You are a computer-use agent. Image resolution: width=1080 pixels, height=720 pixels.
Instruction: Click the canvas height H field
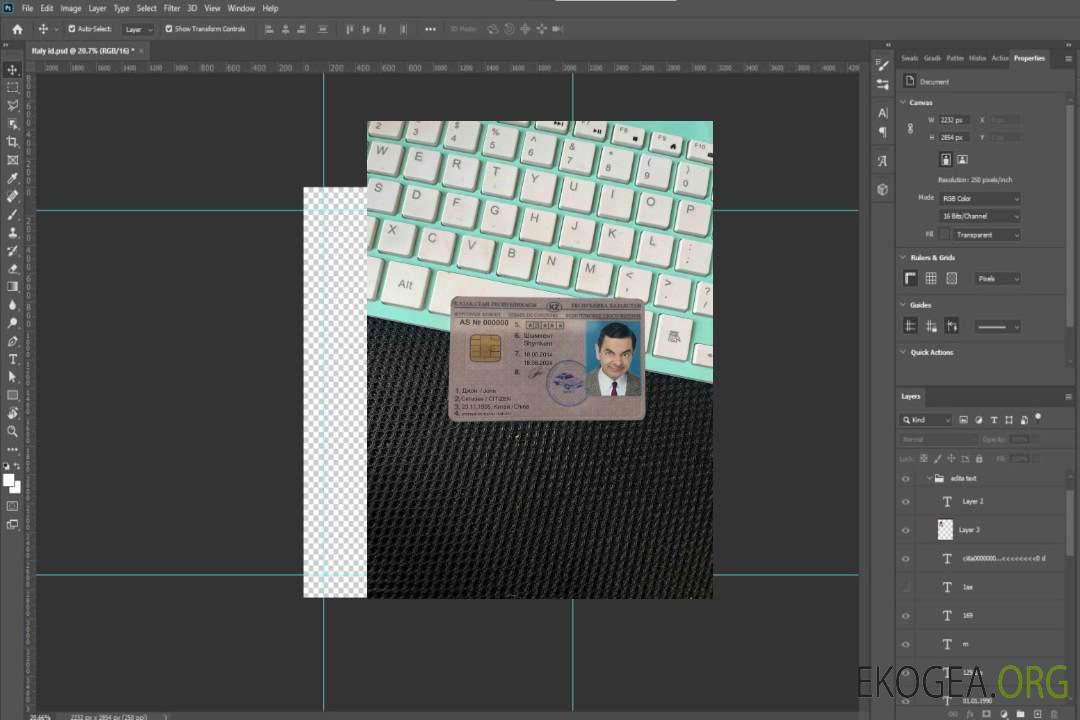[954, 138]
